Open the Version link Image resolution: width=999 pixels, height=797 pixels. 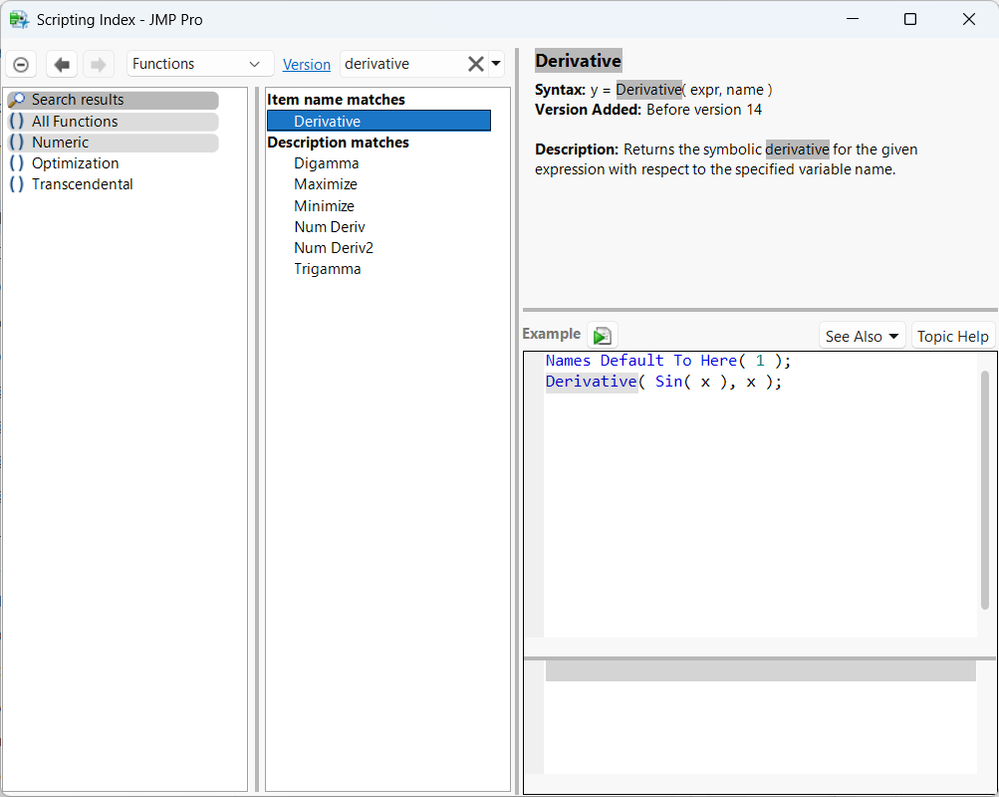306,65
